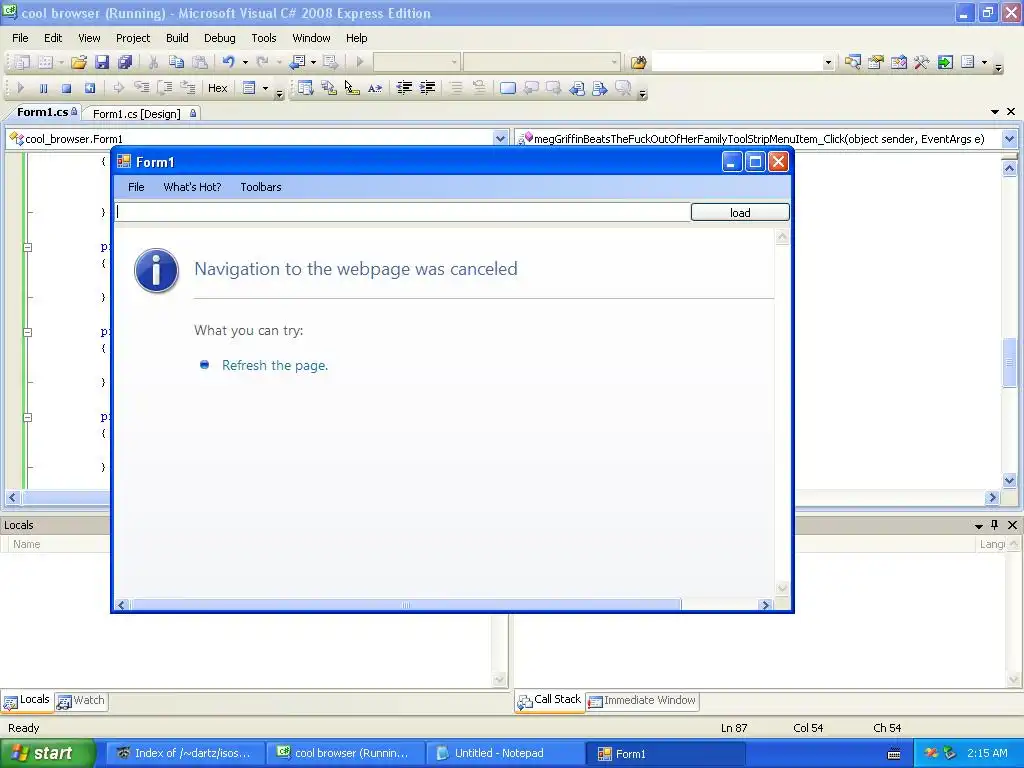Select the Call Stack tab
Screen dimensions: 1024x768
550,700
